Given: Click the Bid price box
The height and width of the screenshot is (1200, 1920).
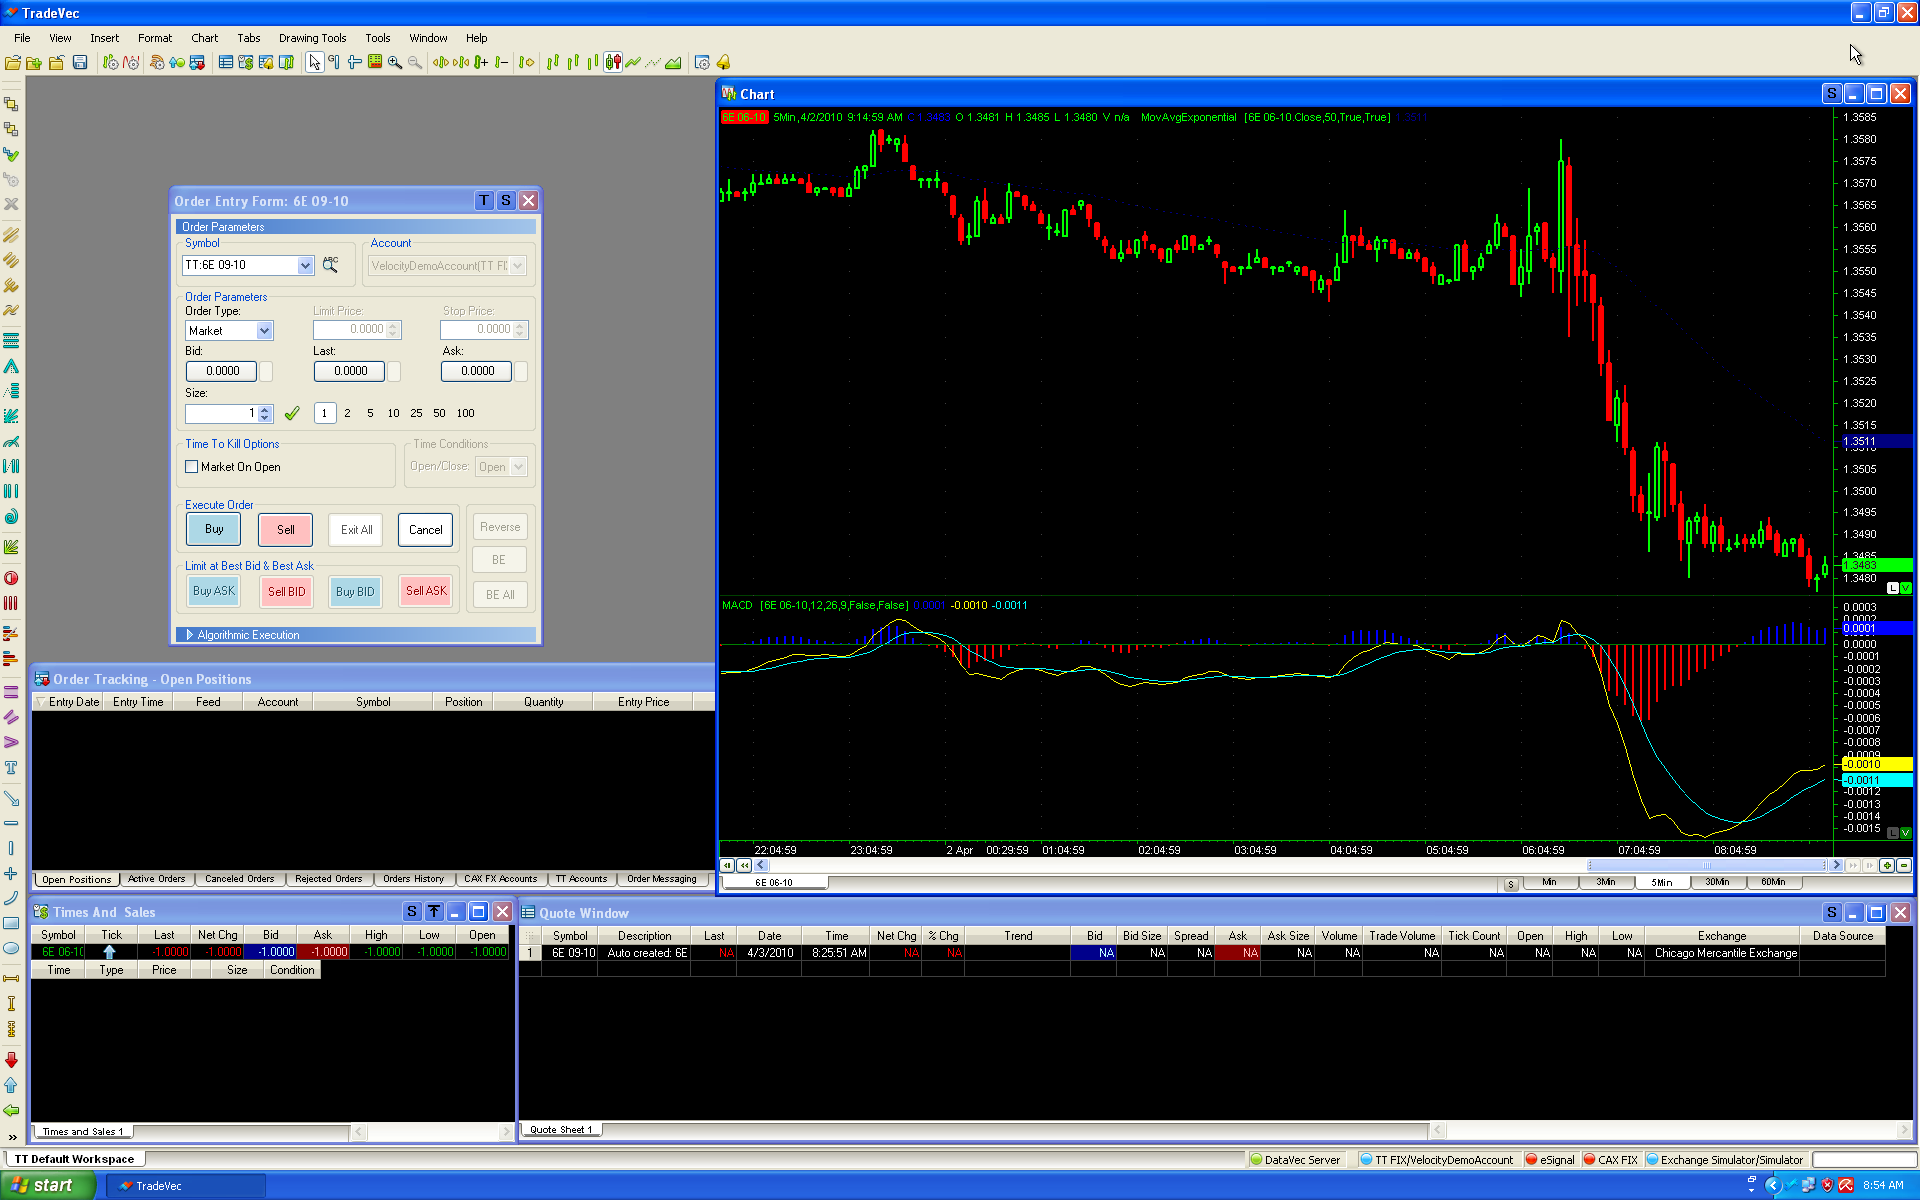Looking at the screenshot, I should click(222, 371).
